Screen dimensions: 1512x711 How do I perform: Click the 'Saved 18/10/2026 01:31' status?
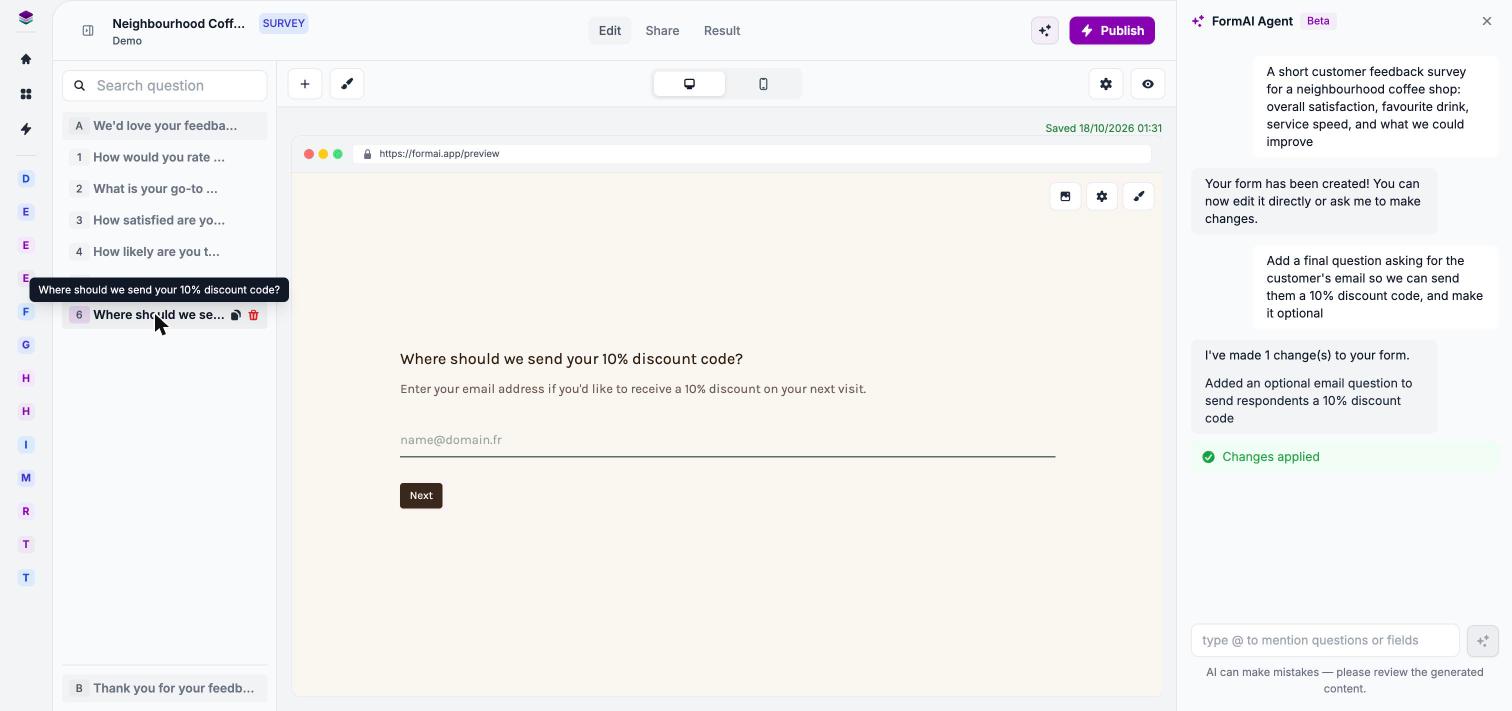click(x=1103, y=128)
